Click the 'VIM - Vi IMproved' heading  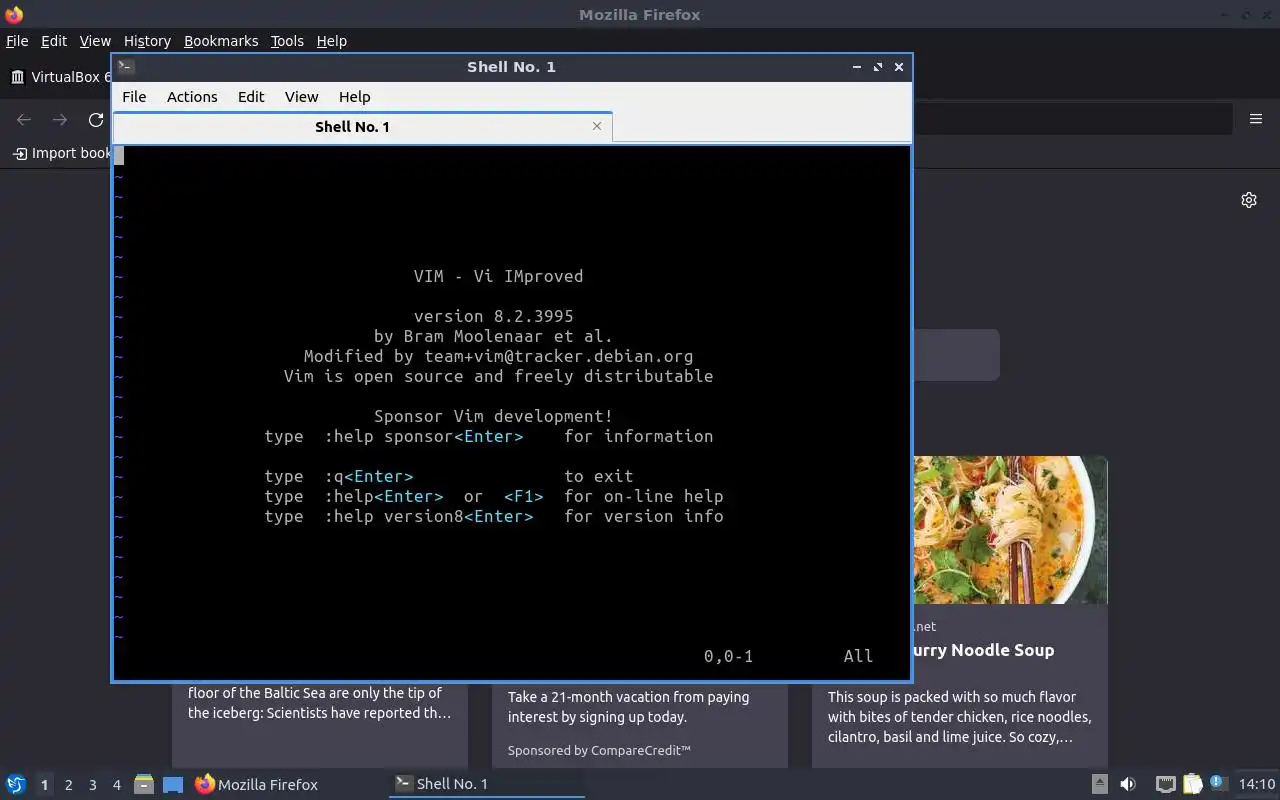(498, 276)
